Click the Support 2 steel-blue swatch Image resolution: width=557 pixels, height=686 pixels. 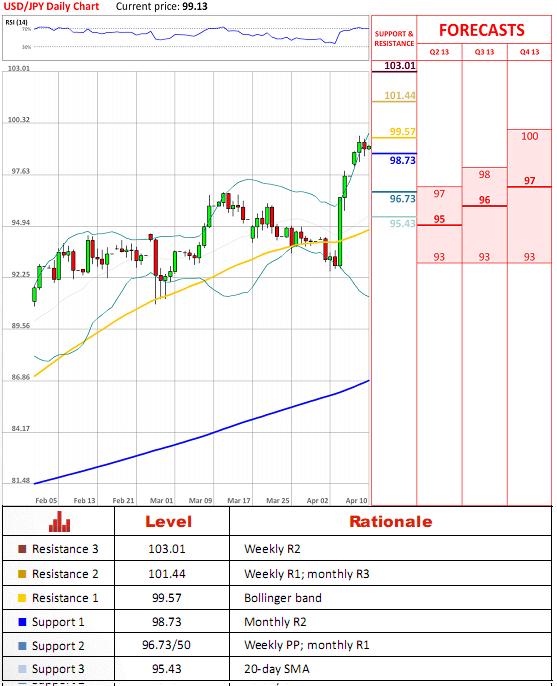point(22,646)
